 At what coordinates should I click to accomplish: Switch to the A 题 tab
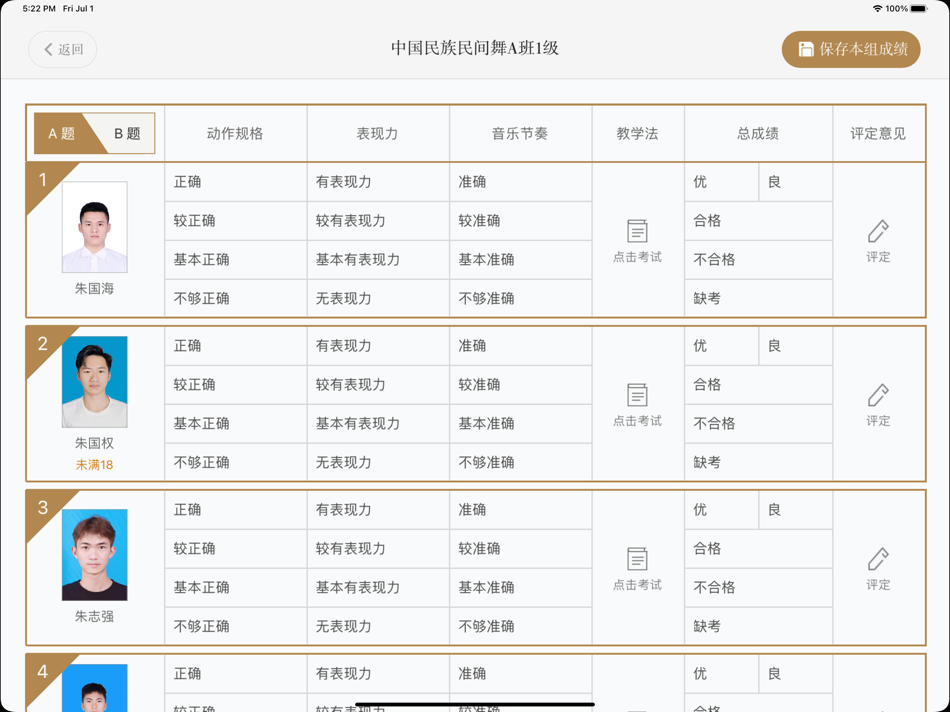(x=61, y=133)
